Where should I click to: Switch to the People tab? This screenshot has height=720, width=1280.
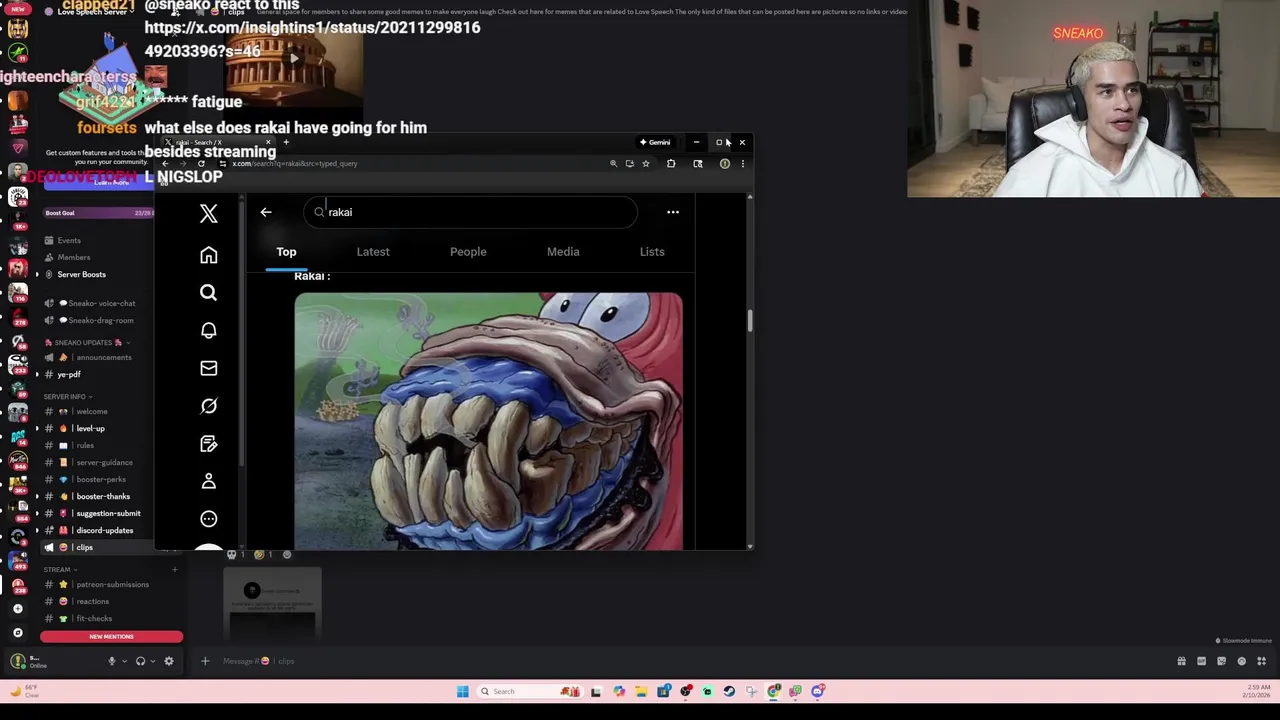468,252
